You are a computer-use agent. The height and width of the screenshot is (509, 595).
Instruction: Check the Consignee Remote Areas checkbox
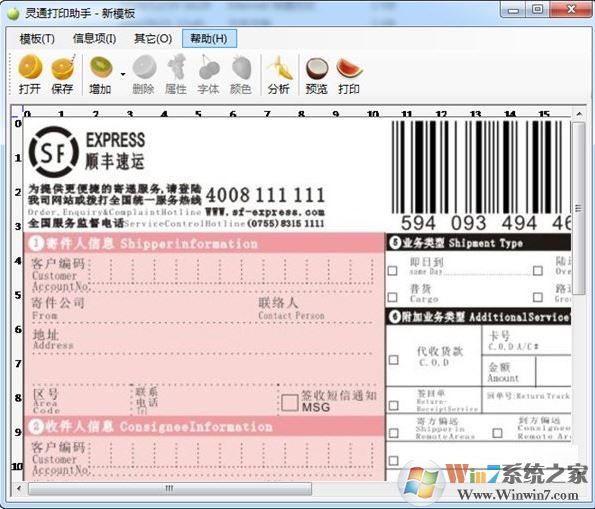click(497, 433)
